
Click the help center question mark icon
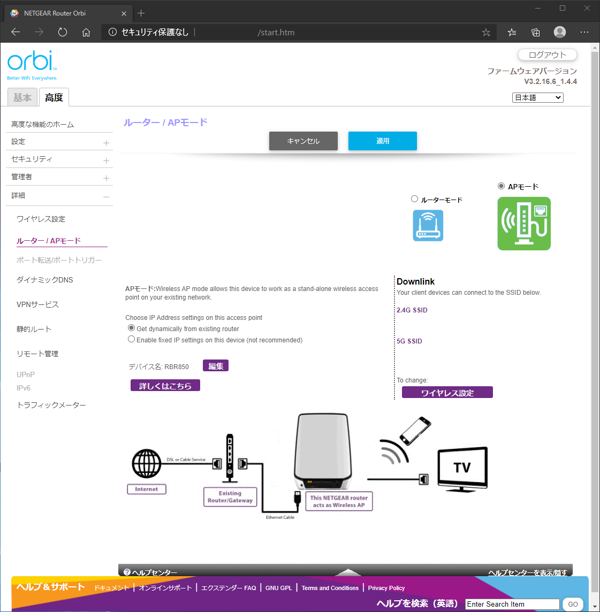[127, 572]
